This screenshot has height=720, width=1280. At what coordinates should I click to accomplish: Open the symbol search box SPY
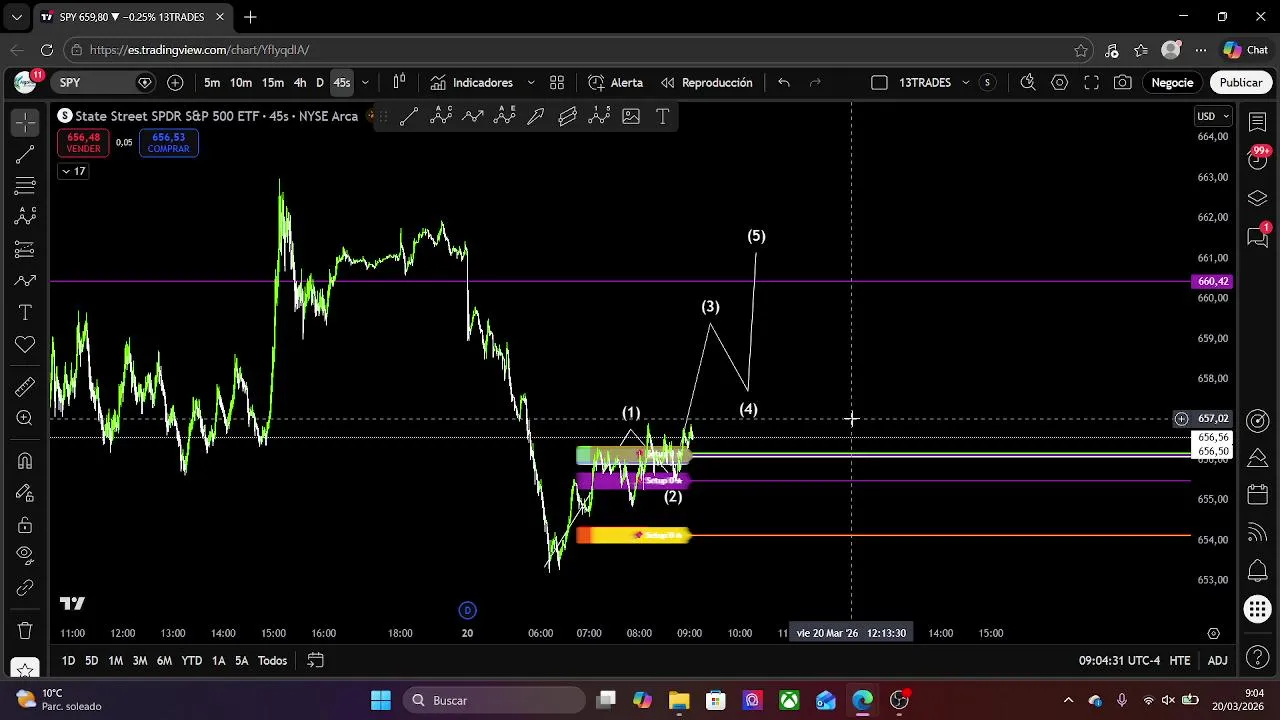pos(105,83)
